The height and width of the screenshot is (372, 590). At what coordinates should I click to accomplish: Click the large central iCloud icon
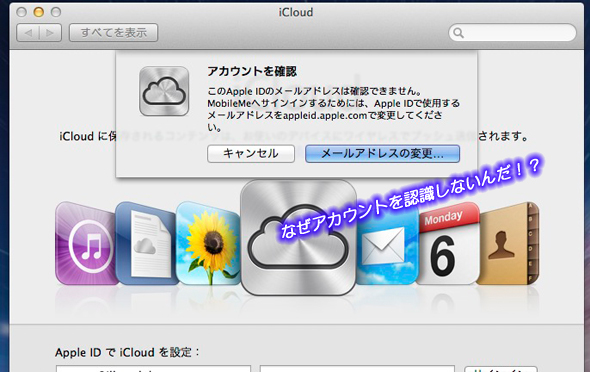click(x=298, y=238)
